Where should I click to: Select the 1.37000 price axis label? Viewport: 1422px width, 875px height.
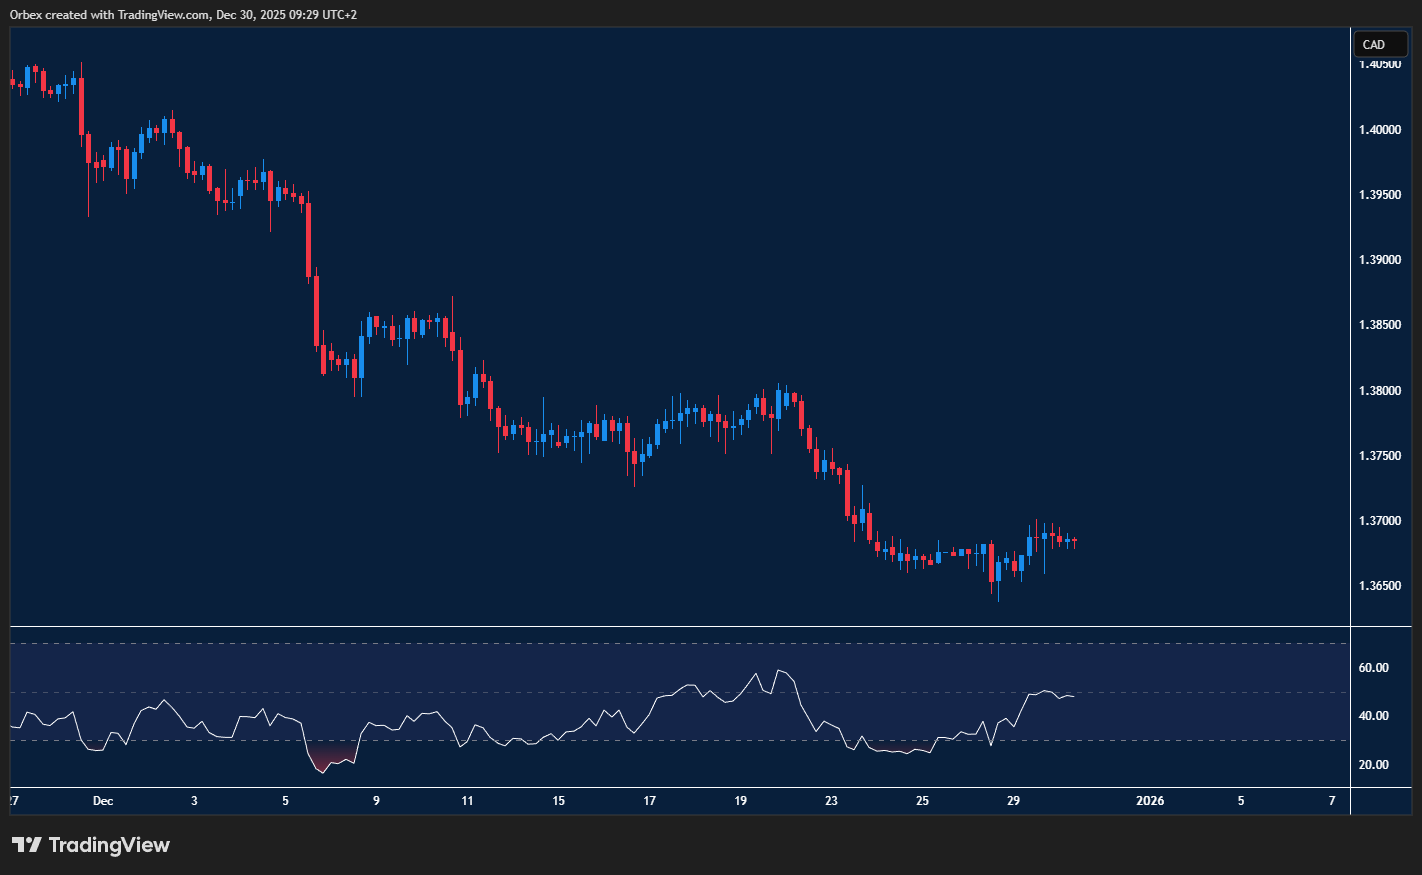point(1379,521)
